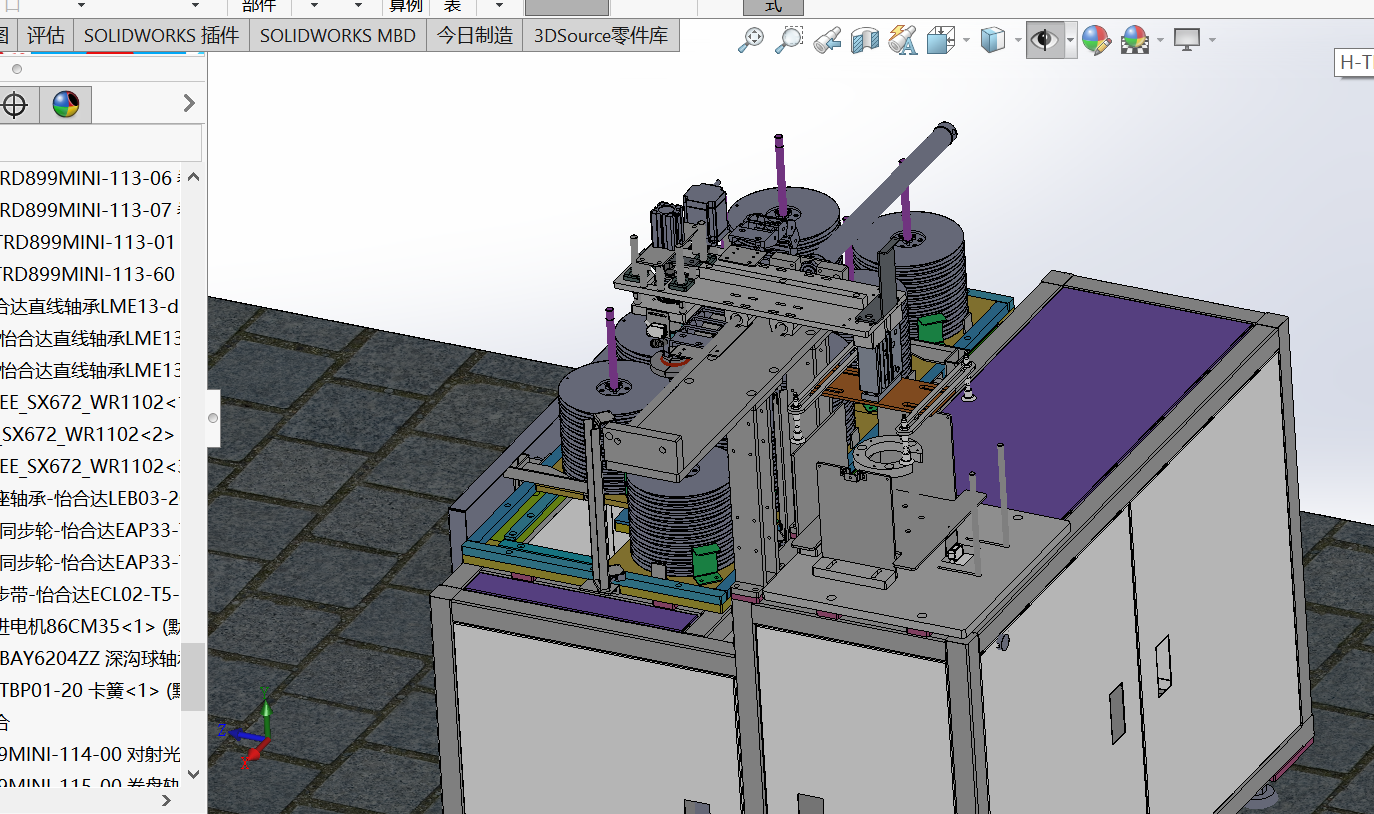
Task: Open the 评估 tab
Action: tap(45, 36)
